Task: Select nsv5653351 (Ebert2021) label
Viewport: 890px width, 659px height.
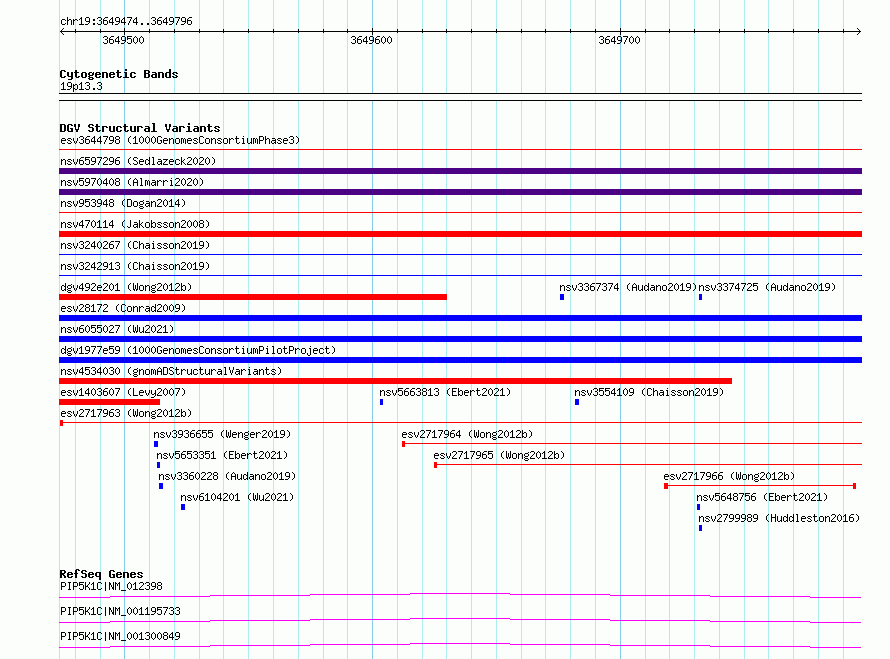Action: [222, 455]
